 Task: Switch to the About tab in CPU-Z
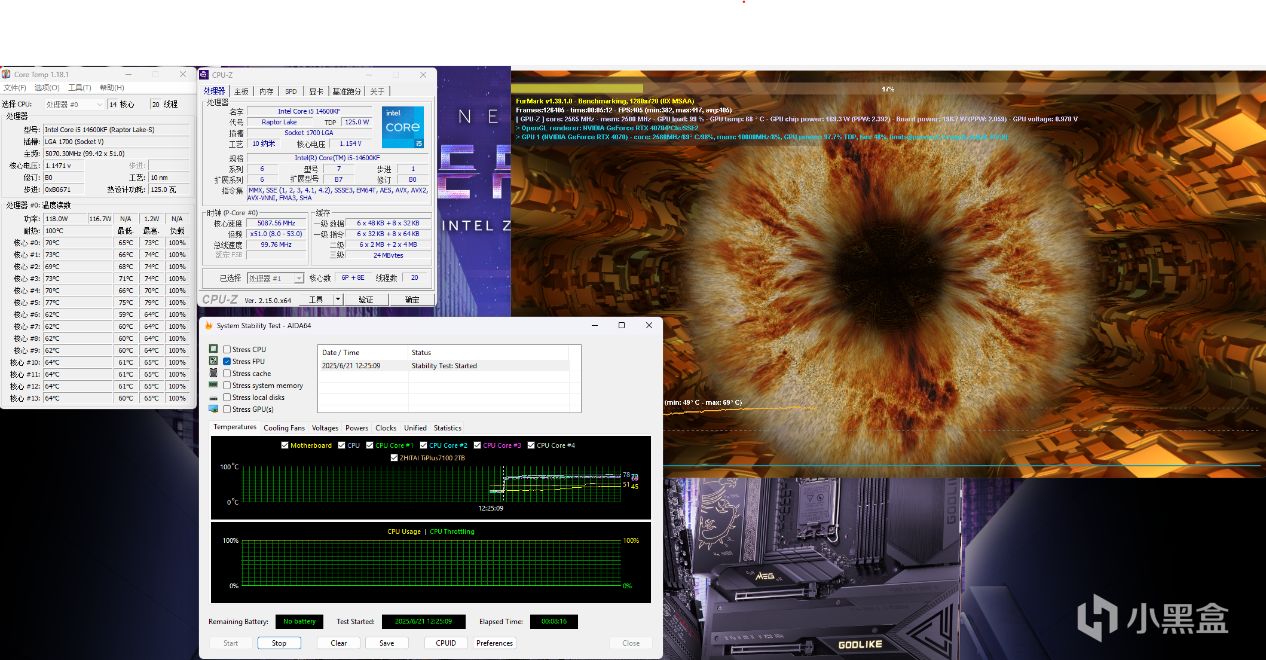(377, 91)
